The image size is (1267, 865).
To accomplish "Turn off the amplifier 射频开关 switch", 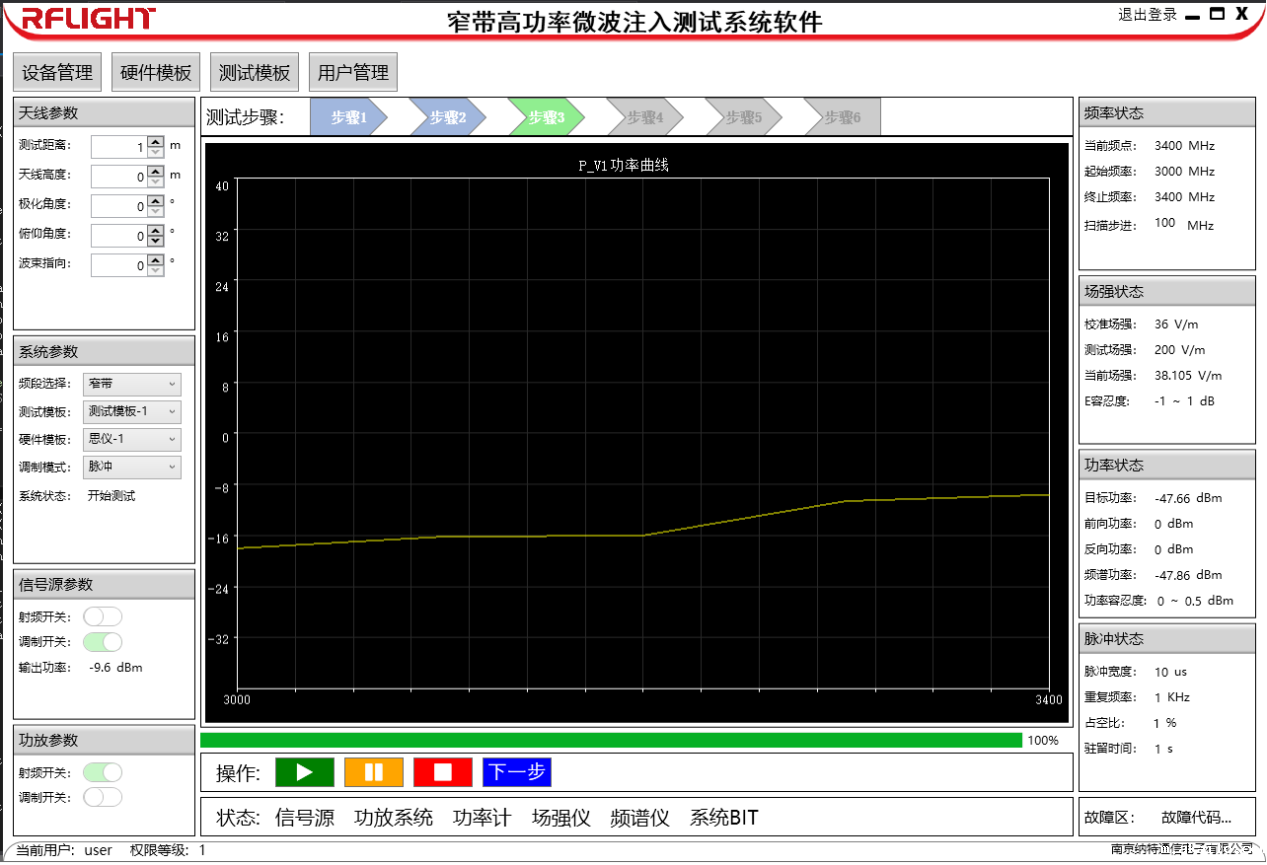I will click(x=102, y=772).
